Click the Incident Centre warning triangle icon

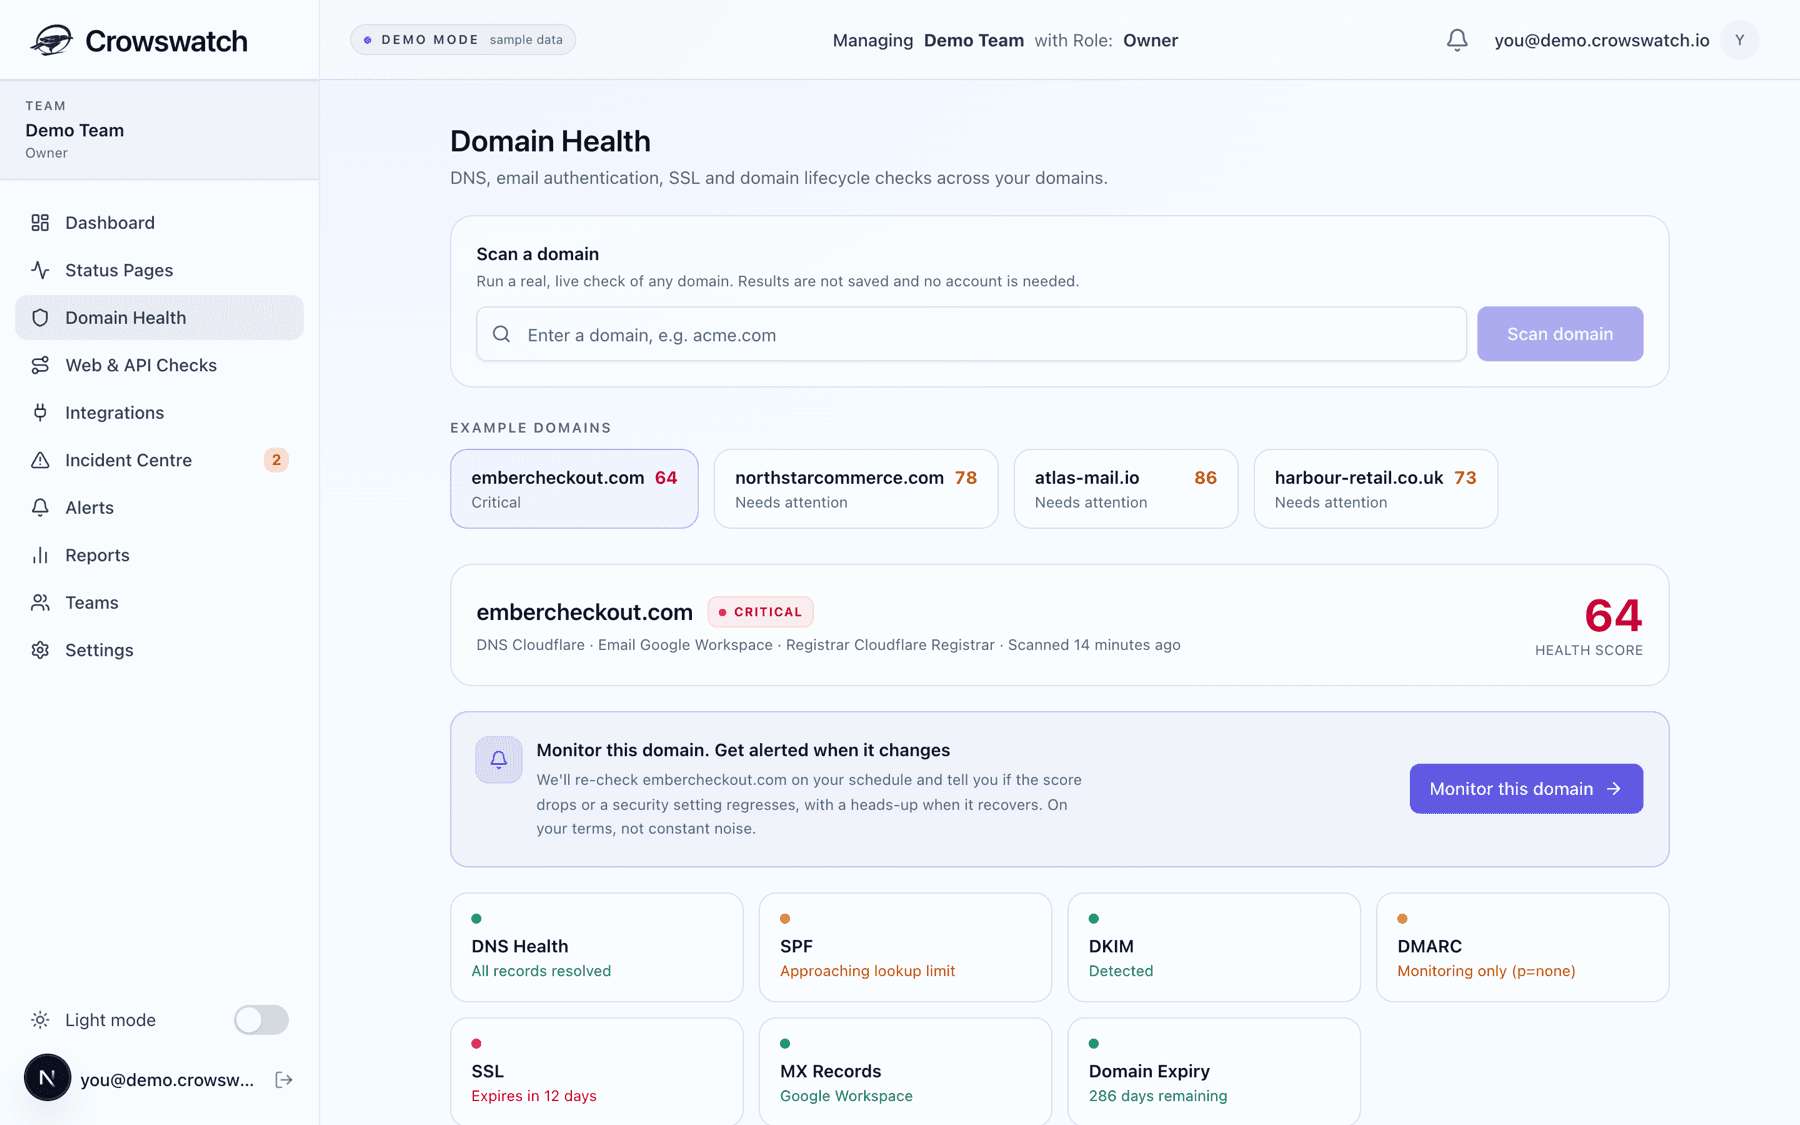tap(40, 460)
